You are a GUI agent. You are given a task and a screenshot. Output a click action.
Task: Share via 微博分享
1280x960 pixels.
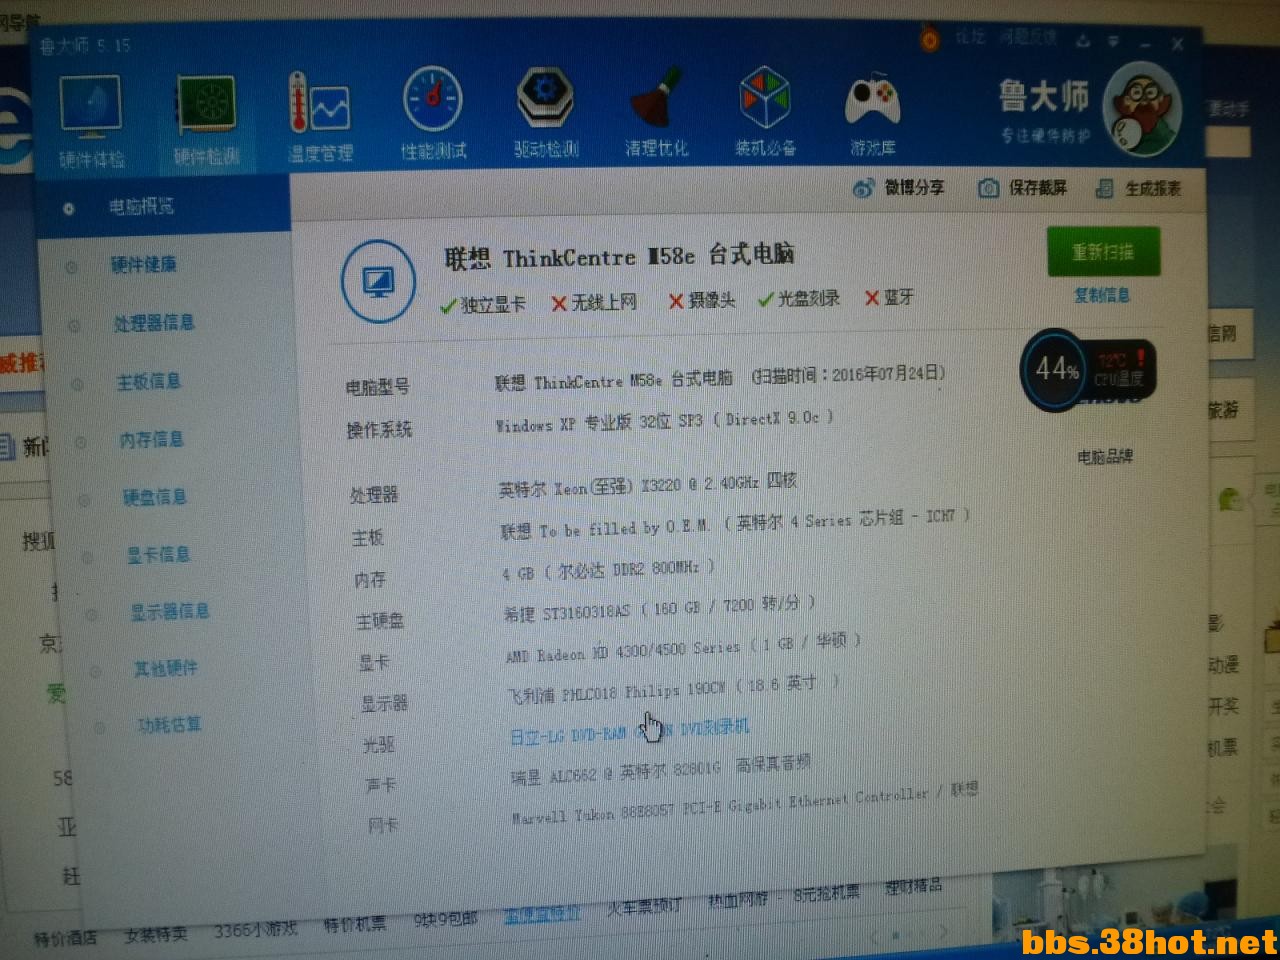pyautogui.click(x=899, y=187)
